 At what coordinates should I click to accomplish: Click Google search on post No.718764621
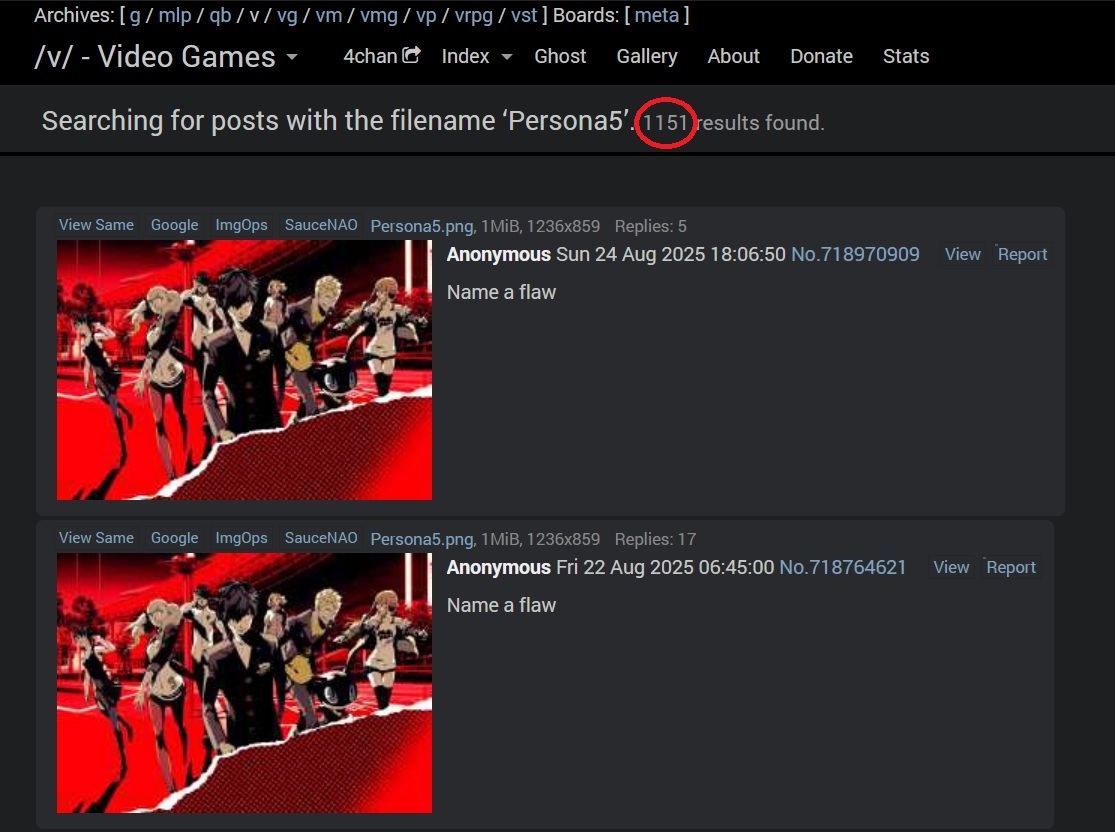174,538
